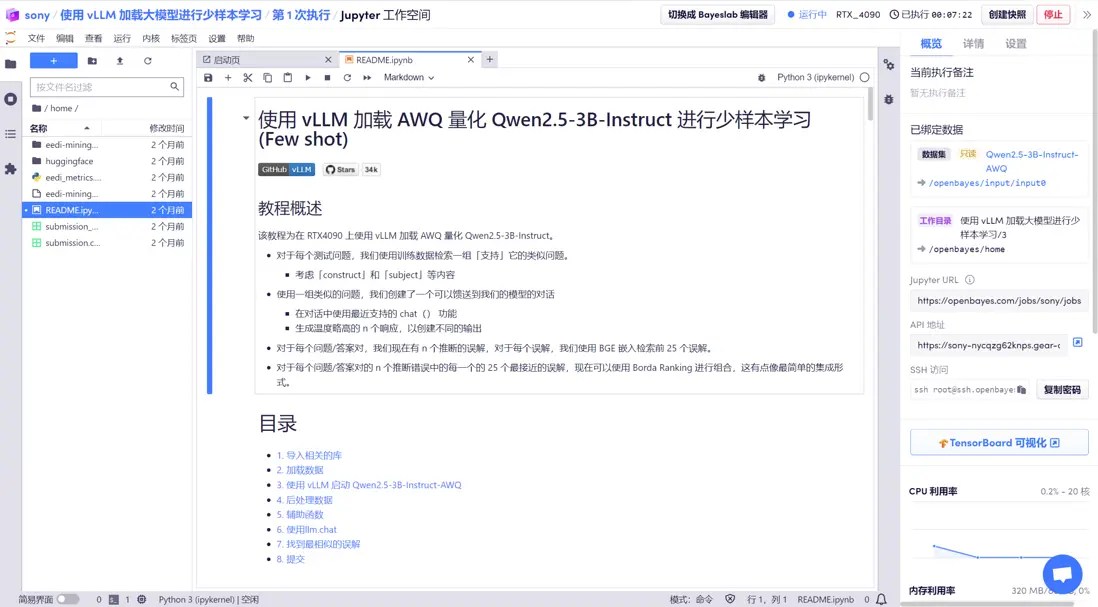1098x607 pixels.
Task: Upload files via the upload arrow icon
Action: coord(120,61)
